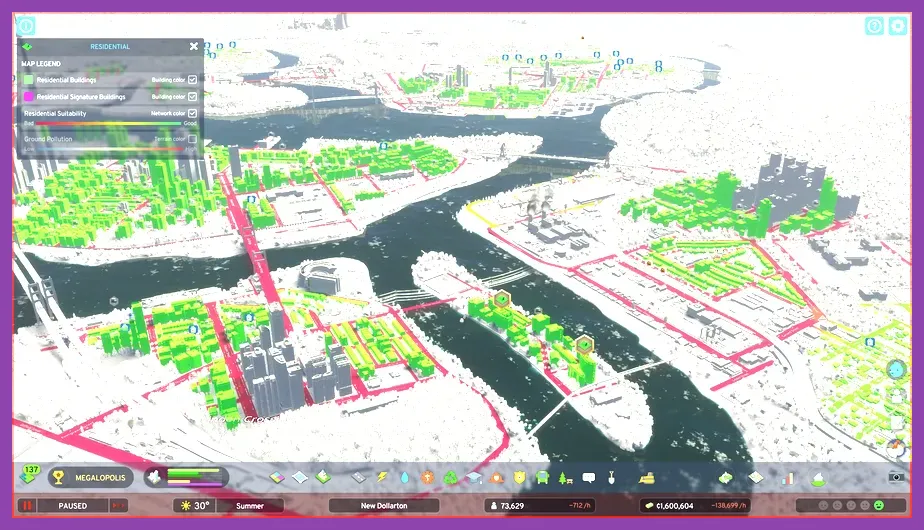Select the Areas tool icon
This screenshot has height=530, width=924.
(x=299, y=478)
